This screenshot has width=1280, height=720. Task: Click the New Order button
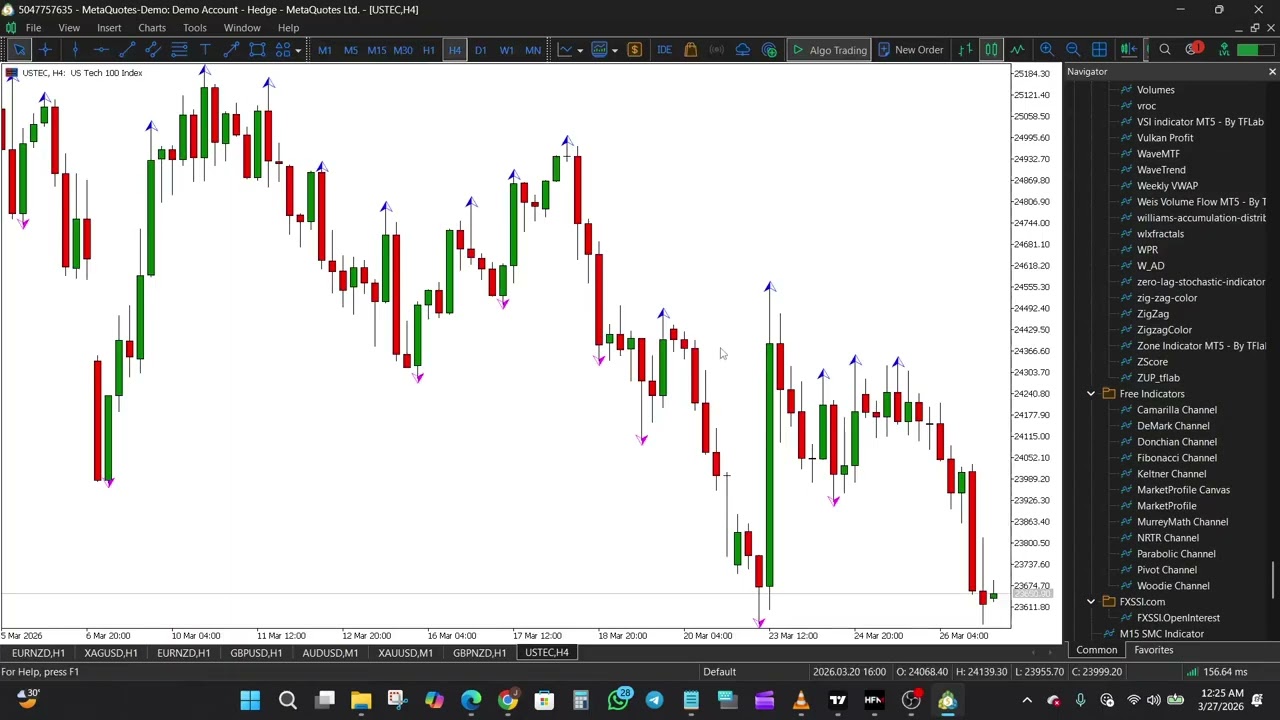point(911,50)
